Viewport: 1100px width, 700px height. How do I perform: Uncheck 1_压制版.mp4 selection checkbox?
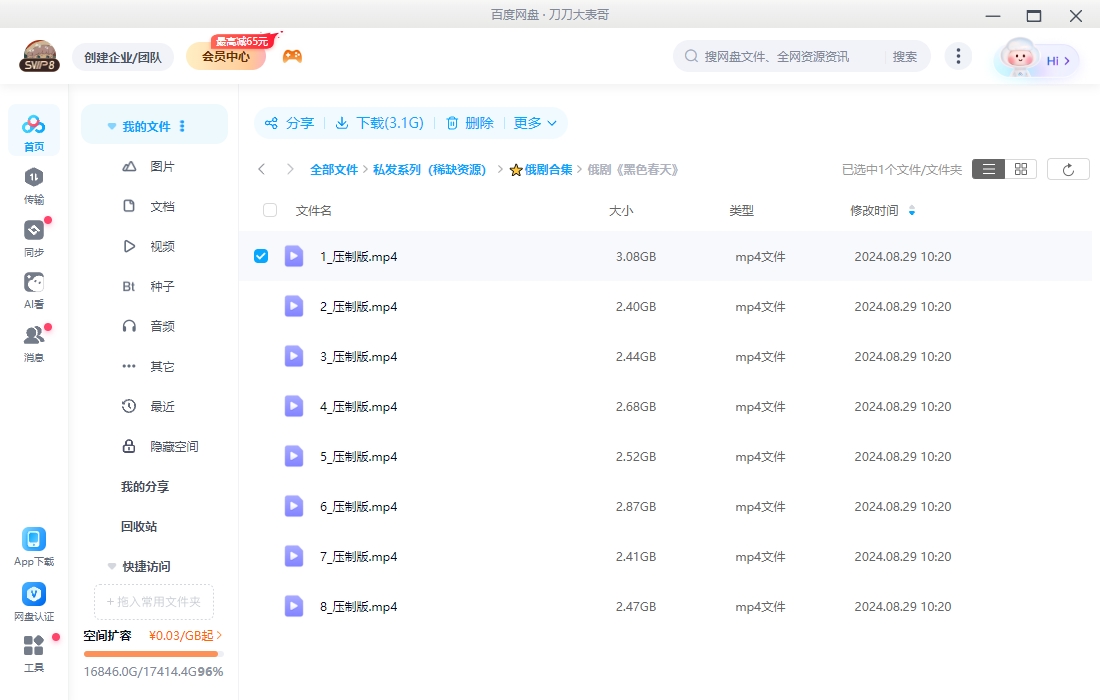[x=261, y=255]
